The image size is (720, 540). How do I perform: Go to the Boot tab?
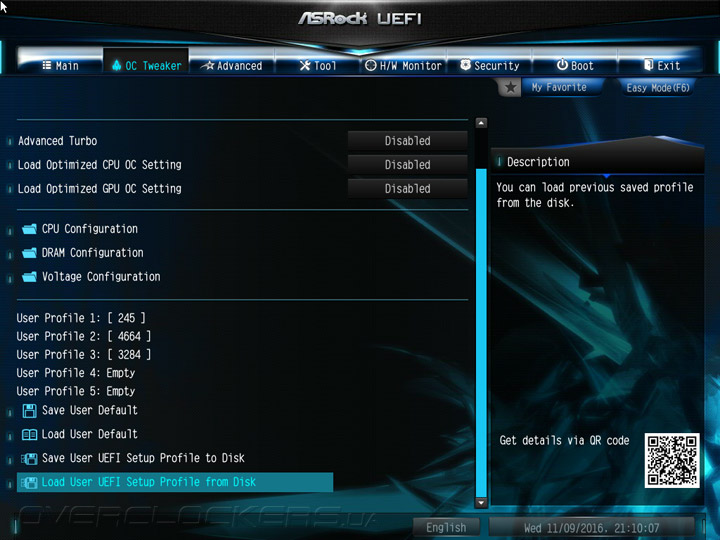click(575, 66)
